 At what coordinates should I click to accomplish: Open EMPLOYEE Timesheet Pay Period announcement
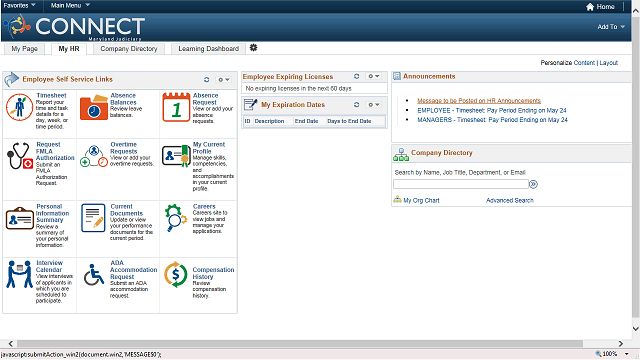[x=492, y=110]
